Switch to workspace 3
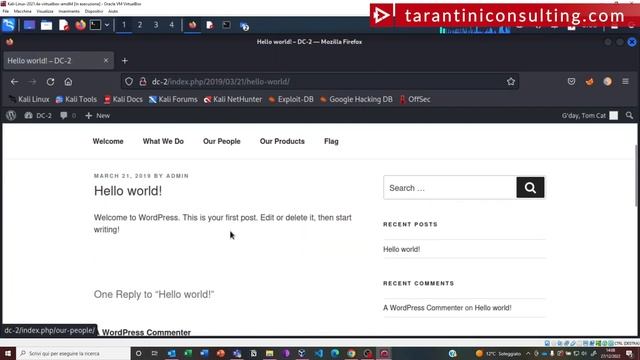 156,25
